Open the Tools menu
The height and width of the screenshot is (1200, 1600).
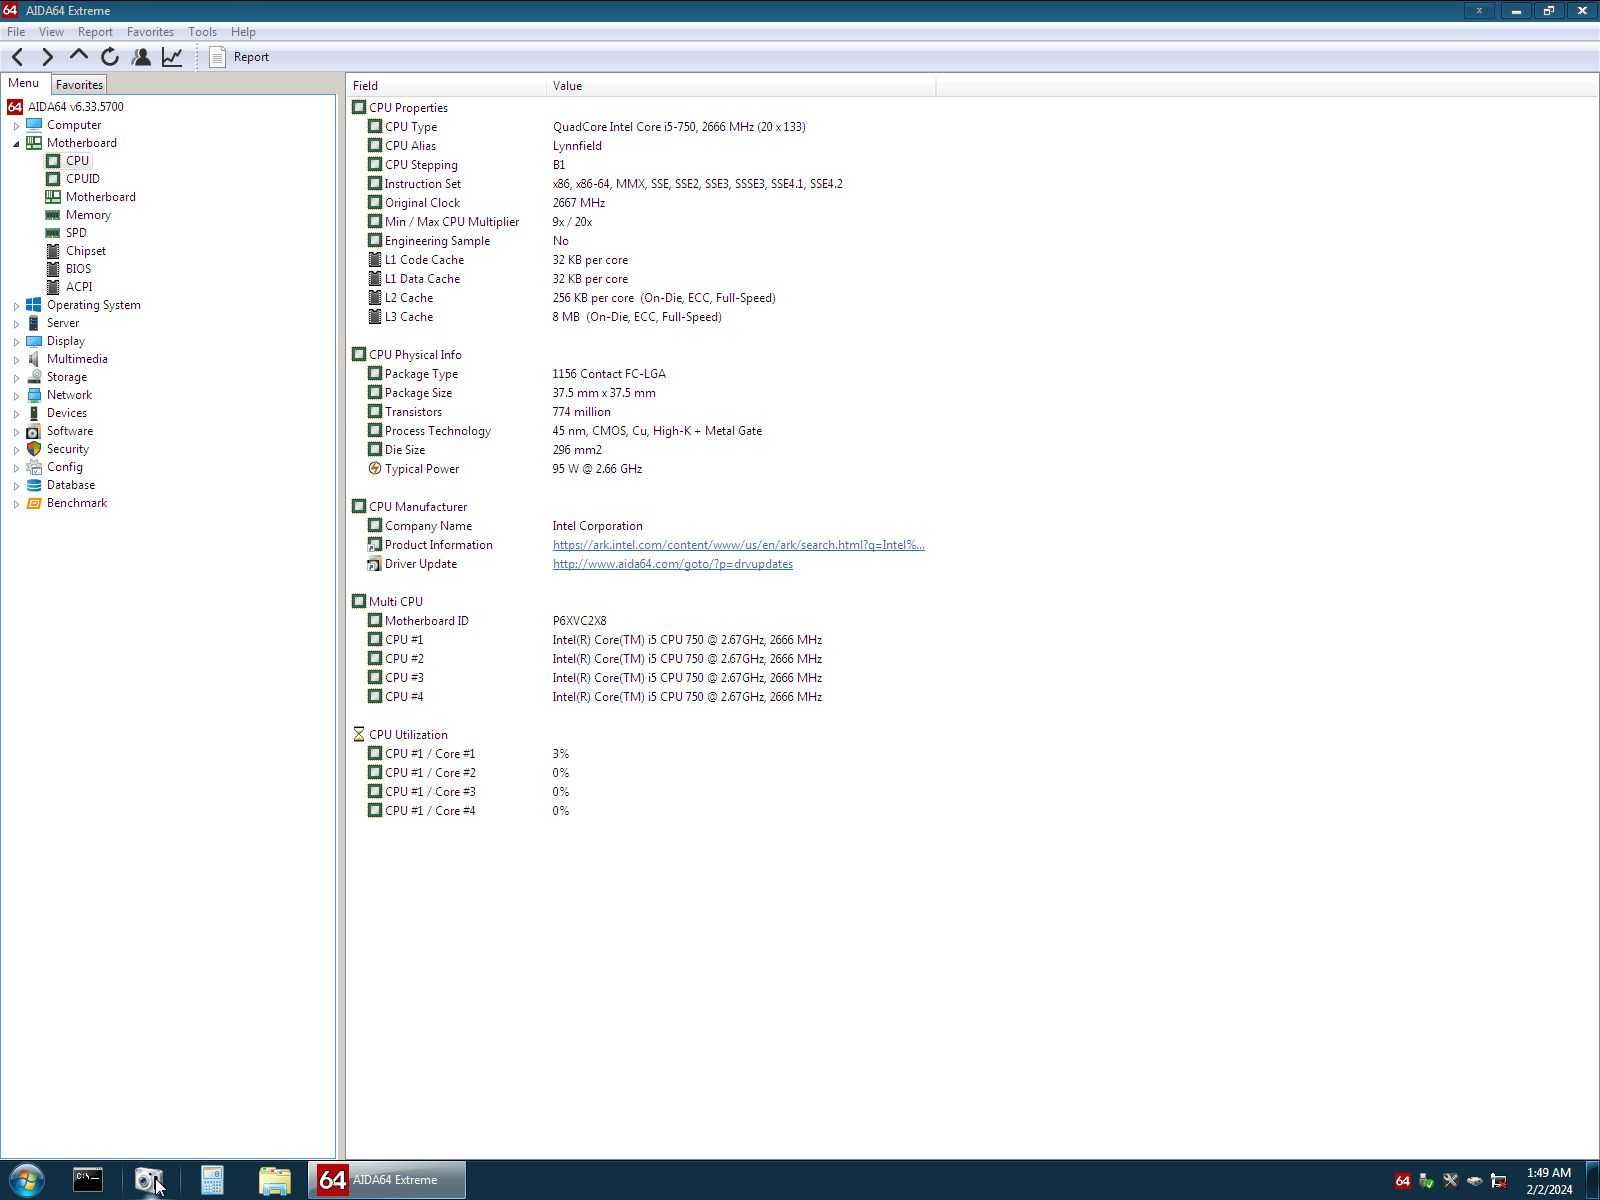[202, 32]
